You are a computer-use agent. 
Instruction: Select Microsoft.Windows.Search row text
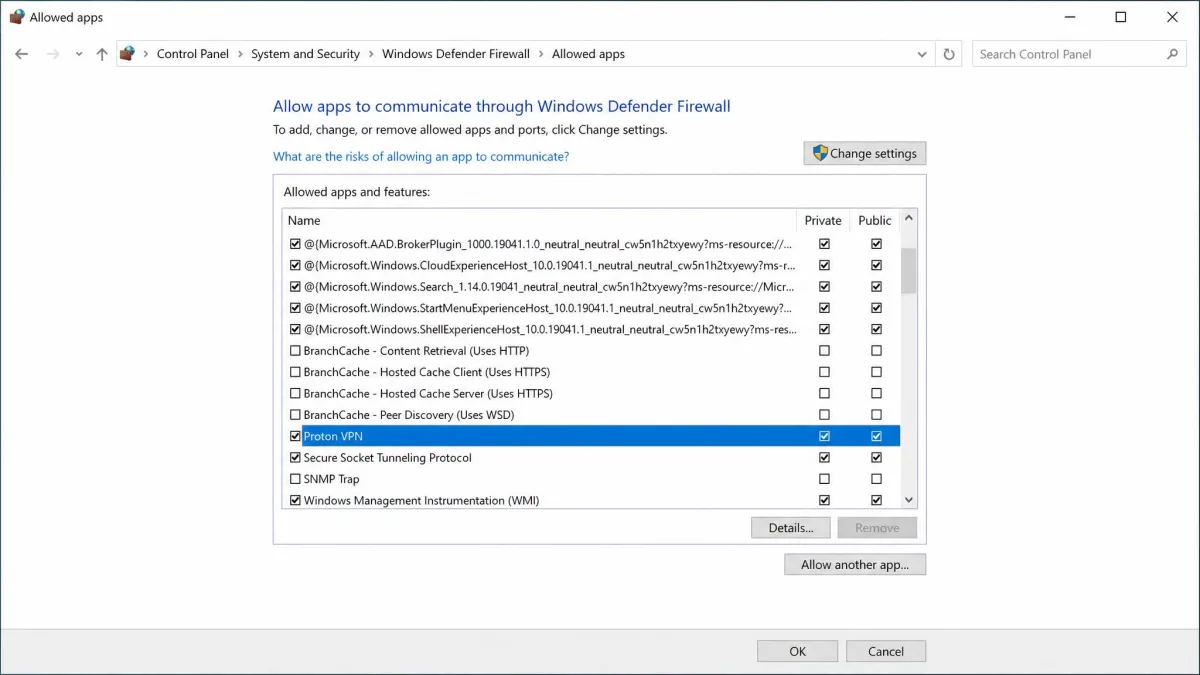point(550,287)
